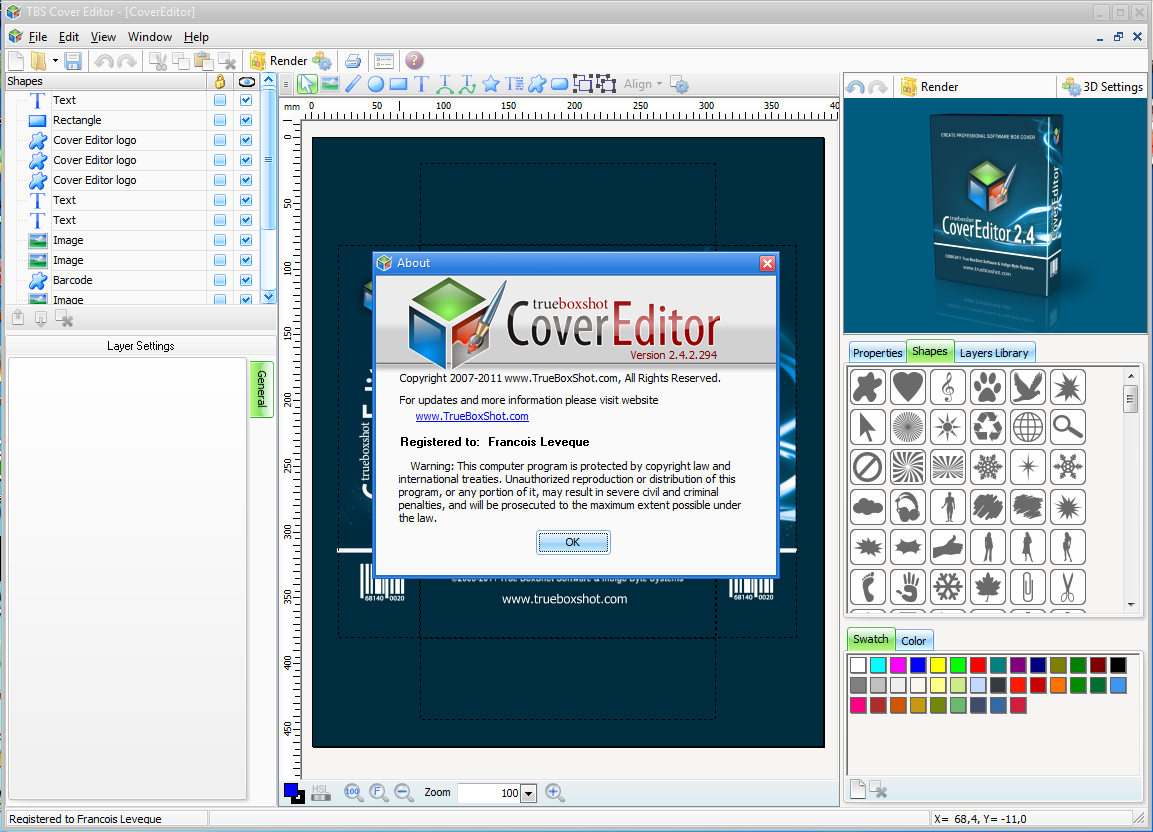
Task: Click the printer icon in main toolbar
Action: [x=353, y=61]
